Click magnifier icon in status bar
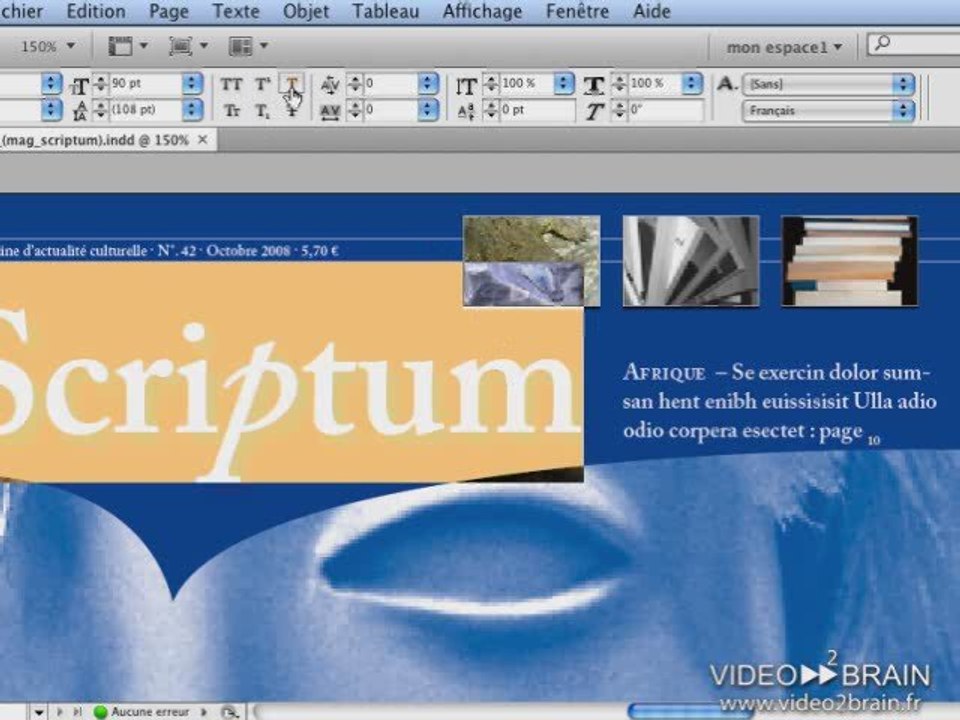This screenshot has width=960, height=720. [x=229, y=712]
